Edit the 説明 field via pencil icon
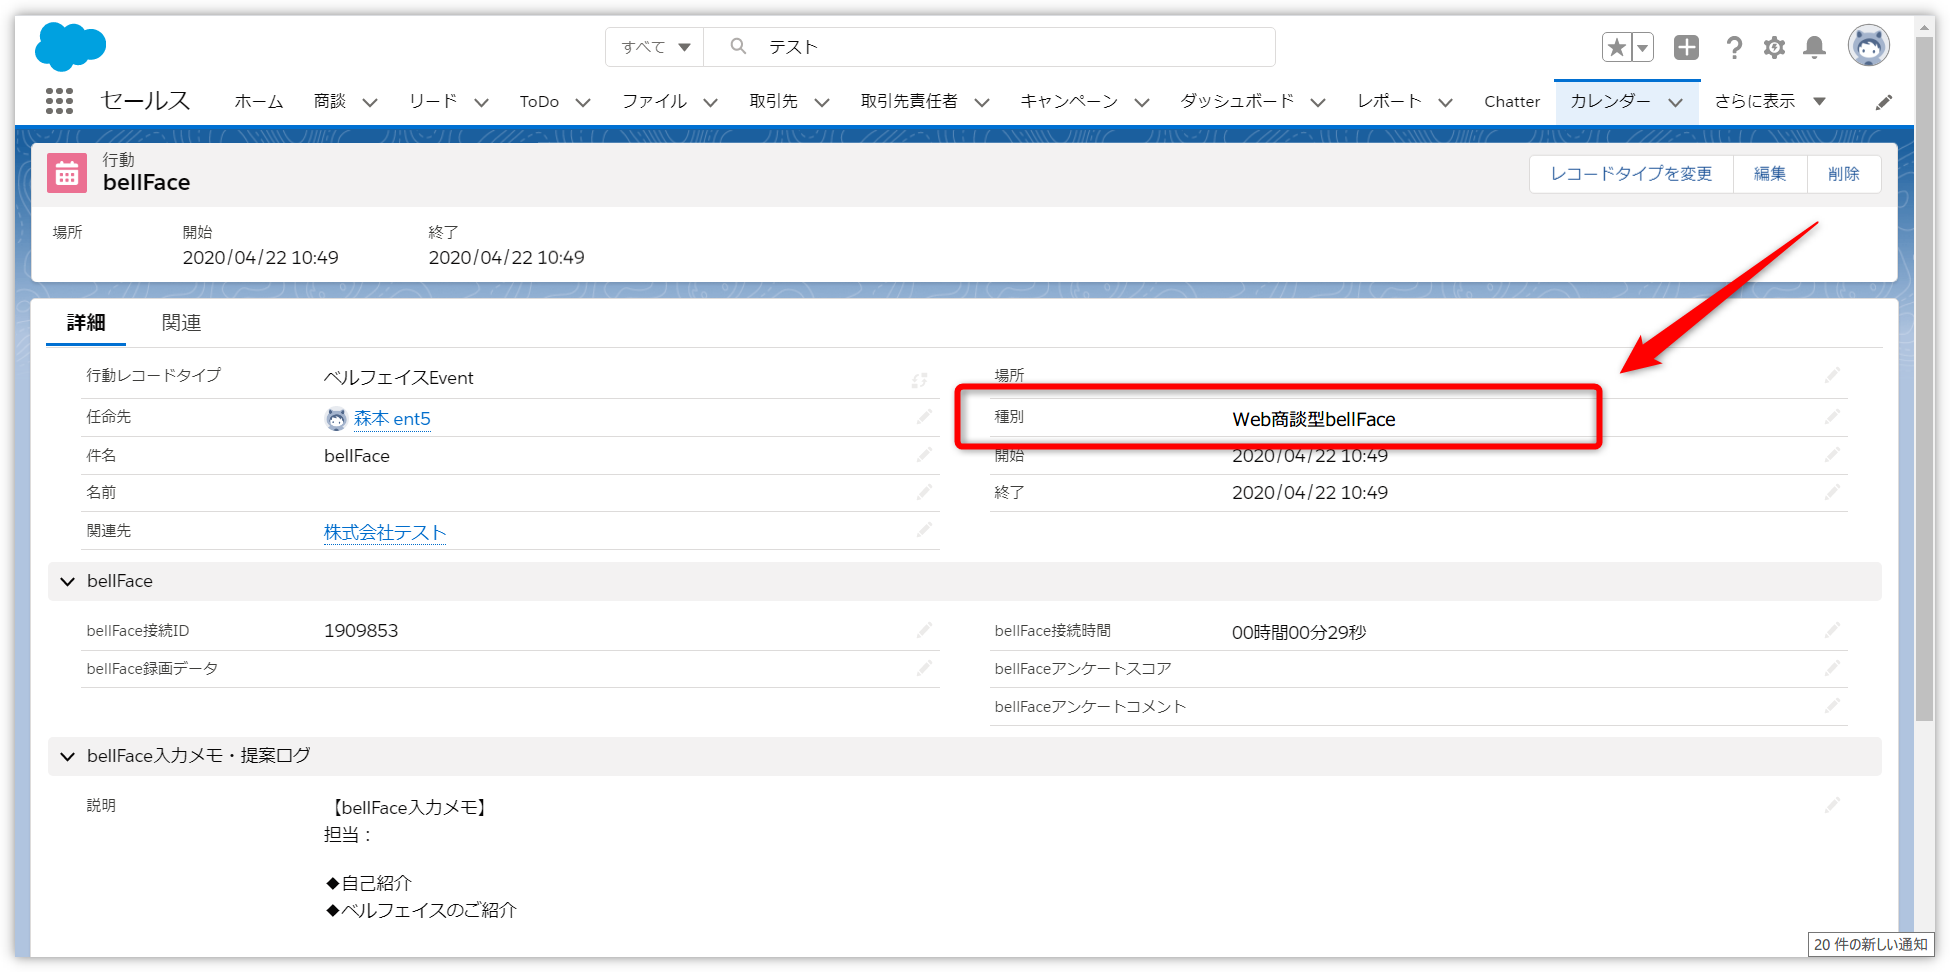1950x972 pixels. [1832, 805]
